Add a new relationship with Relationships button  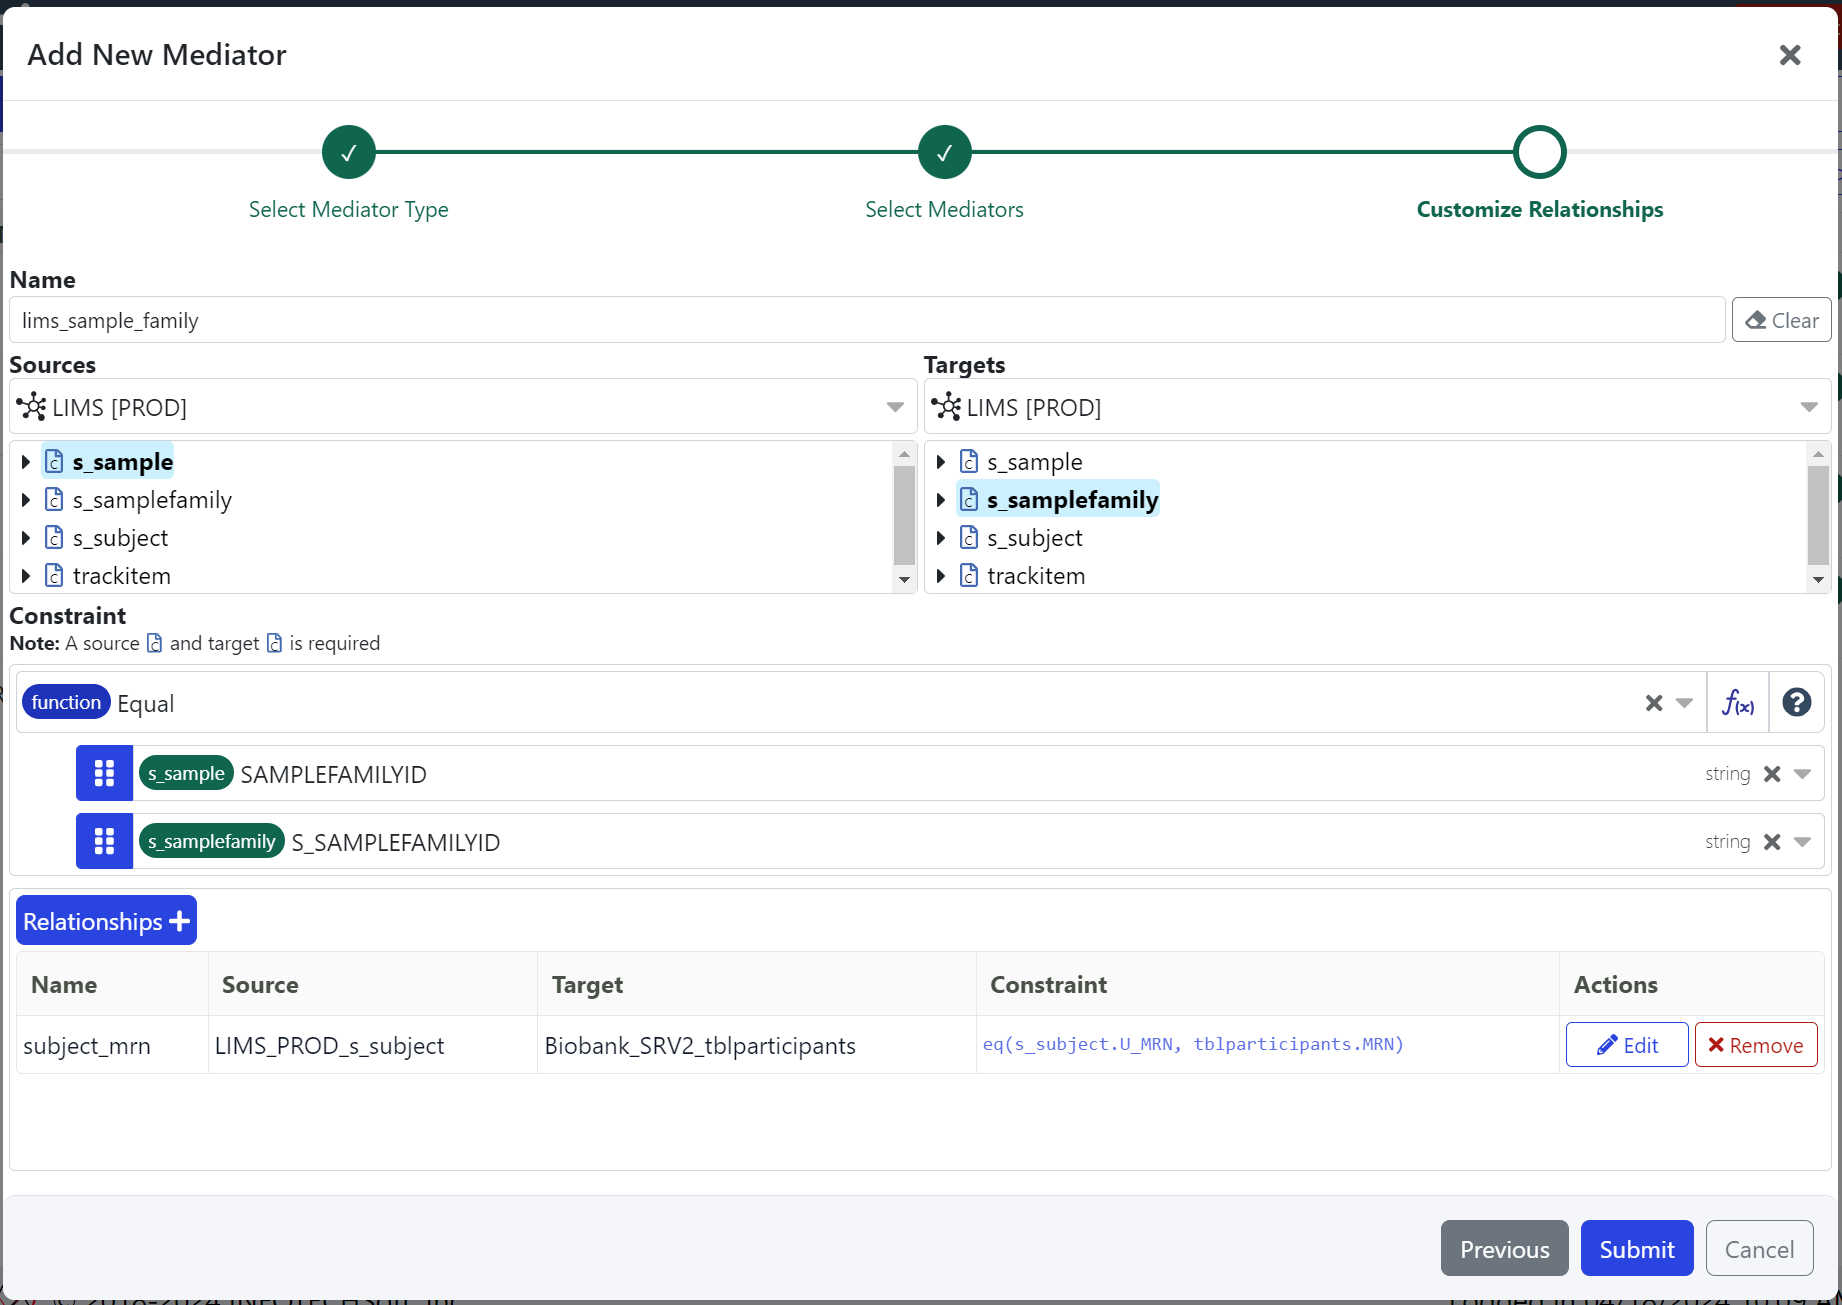106,921
